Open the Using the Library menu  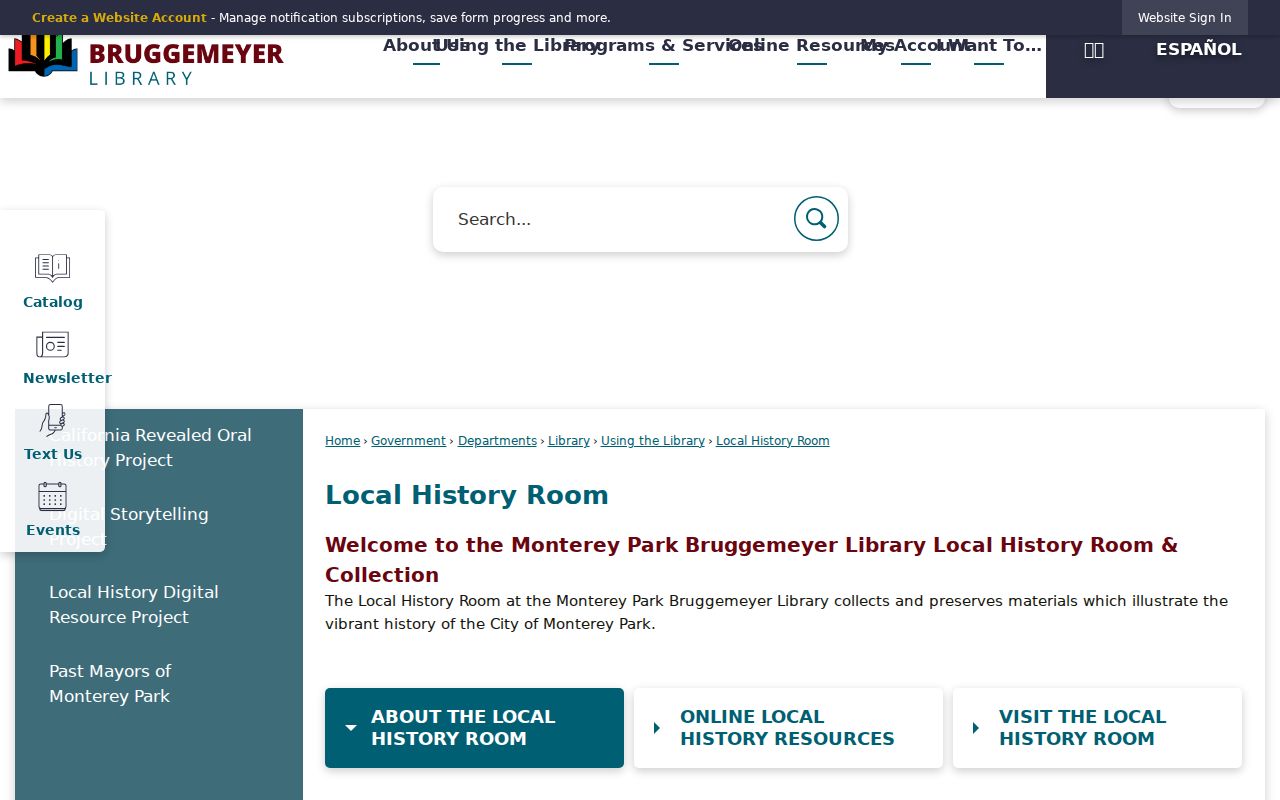pos(517,46)
